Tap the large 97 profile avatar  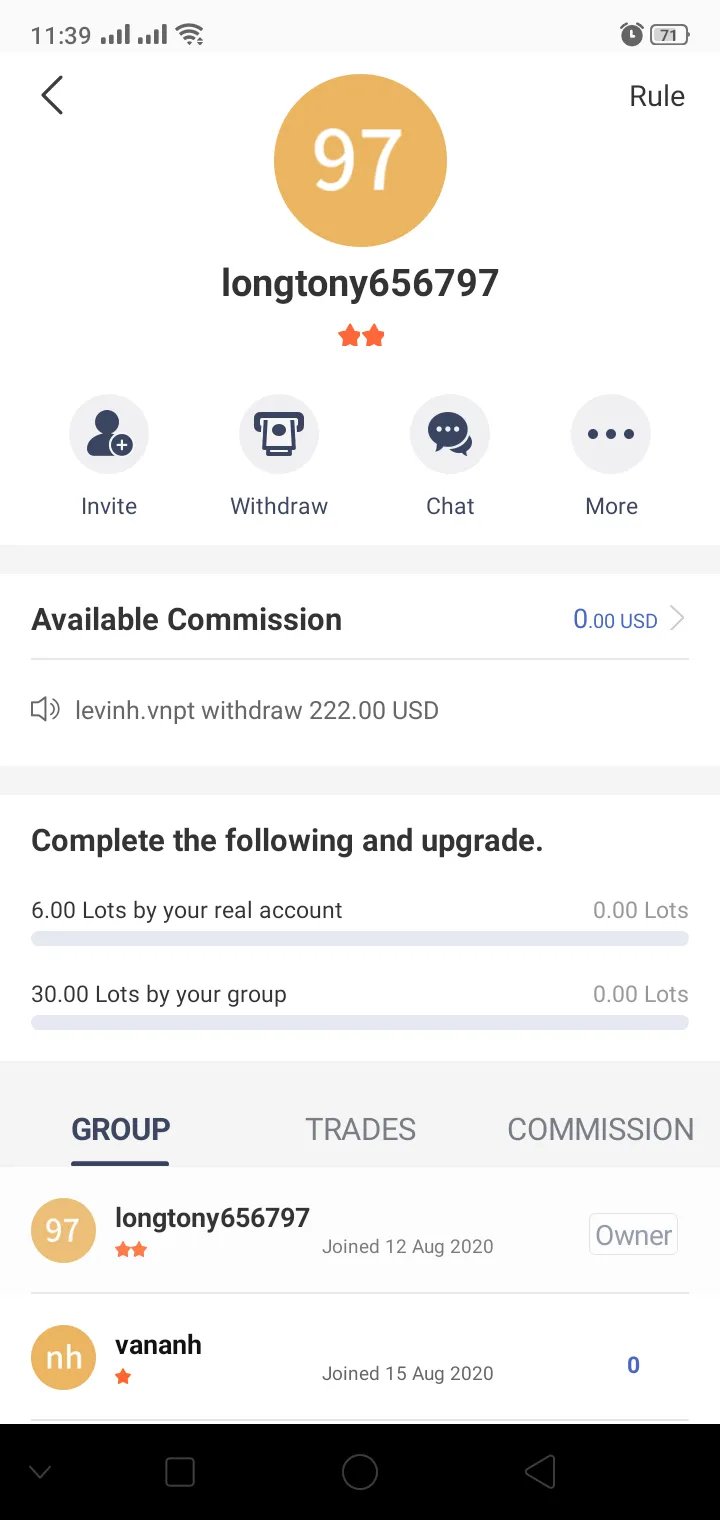(360, 160)
